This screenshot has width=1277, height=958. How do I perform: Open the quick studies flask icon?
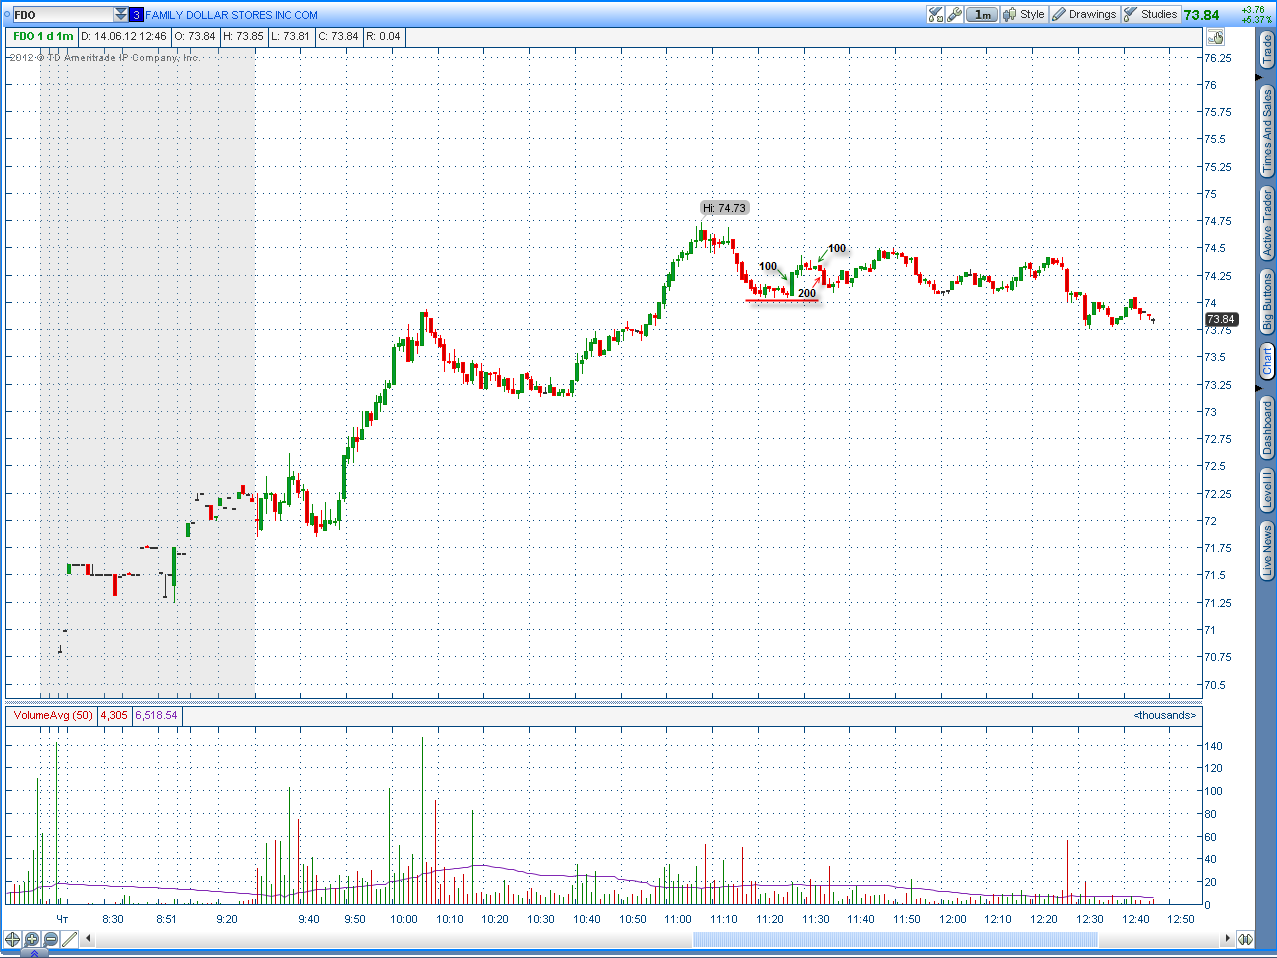click(x=936, y=14)
